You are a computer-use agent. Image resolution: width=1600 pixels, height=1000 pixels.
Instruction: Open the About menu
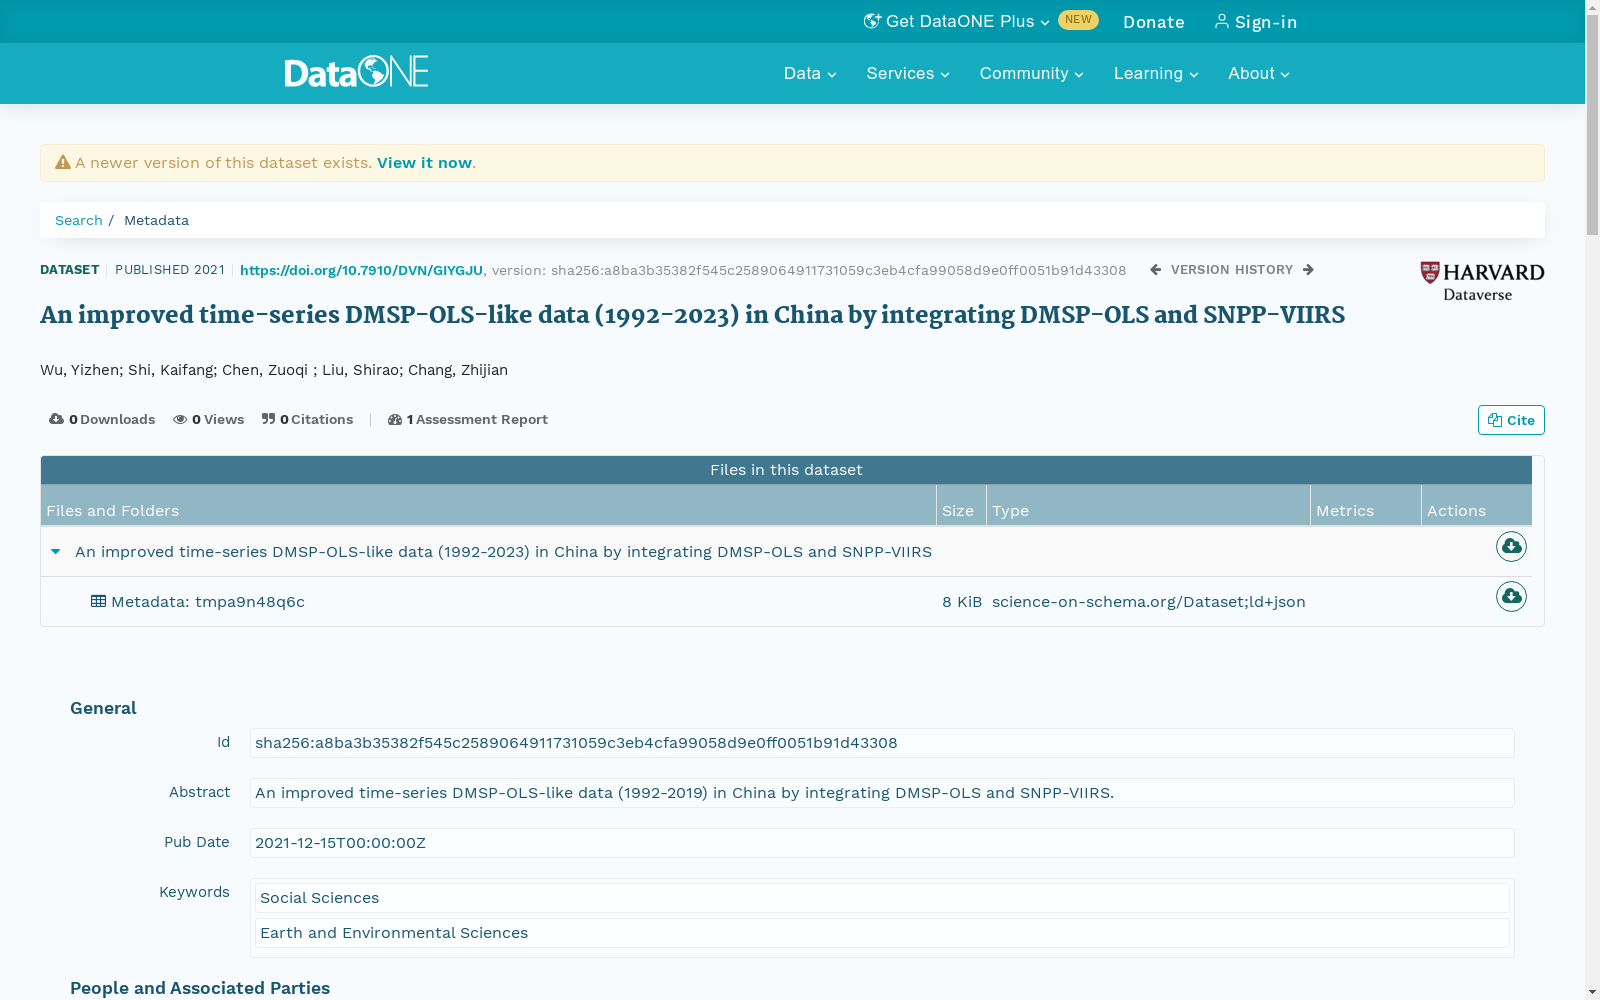[x=1259, y=73]
